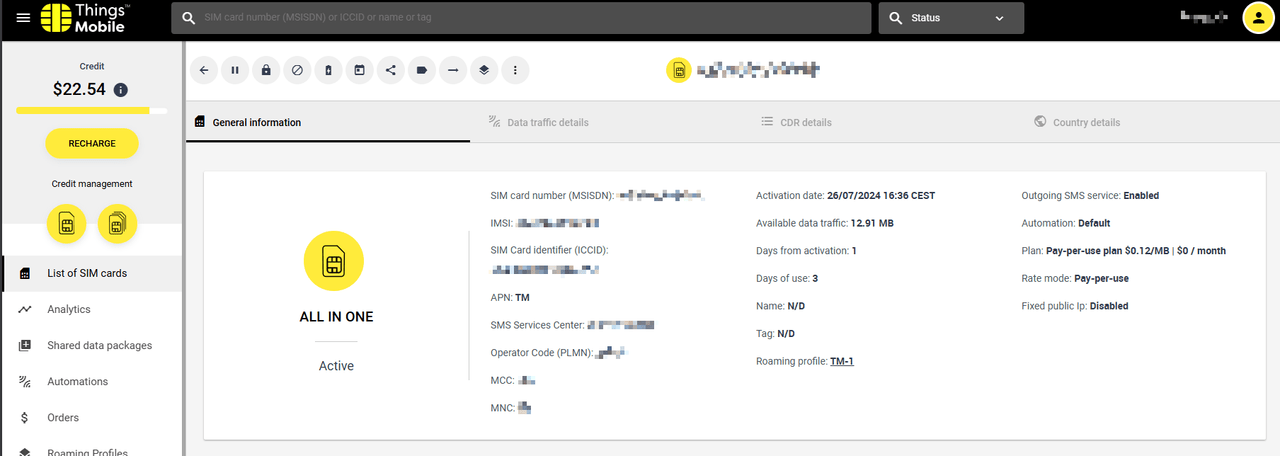1280x456 pixels.
Task: Select the General information tab
Action: pyautogui.click(x=328, y=122)
